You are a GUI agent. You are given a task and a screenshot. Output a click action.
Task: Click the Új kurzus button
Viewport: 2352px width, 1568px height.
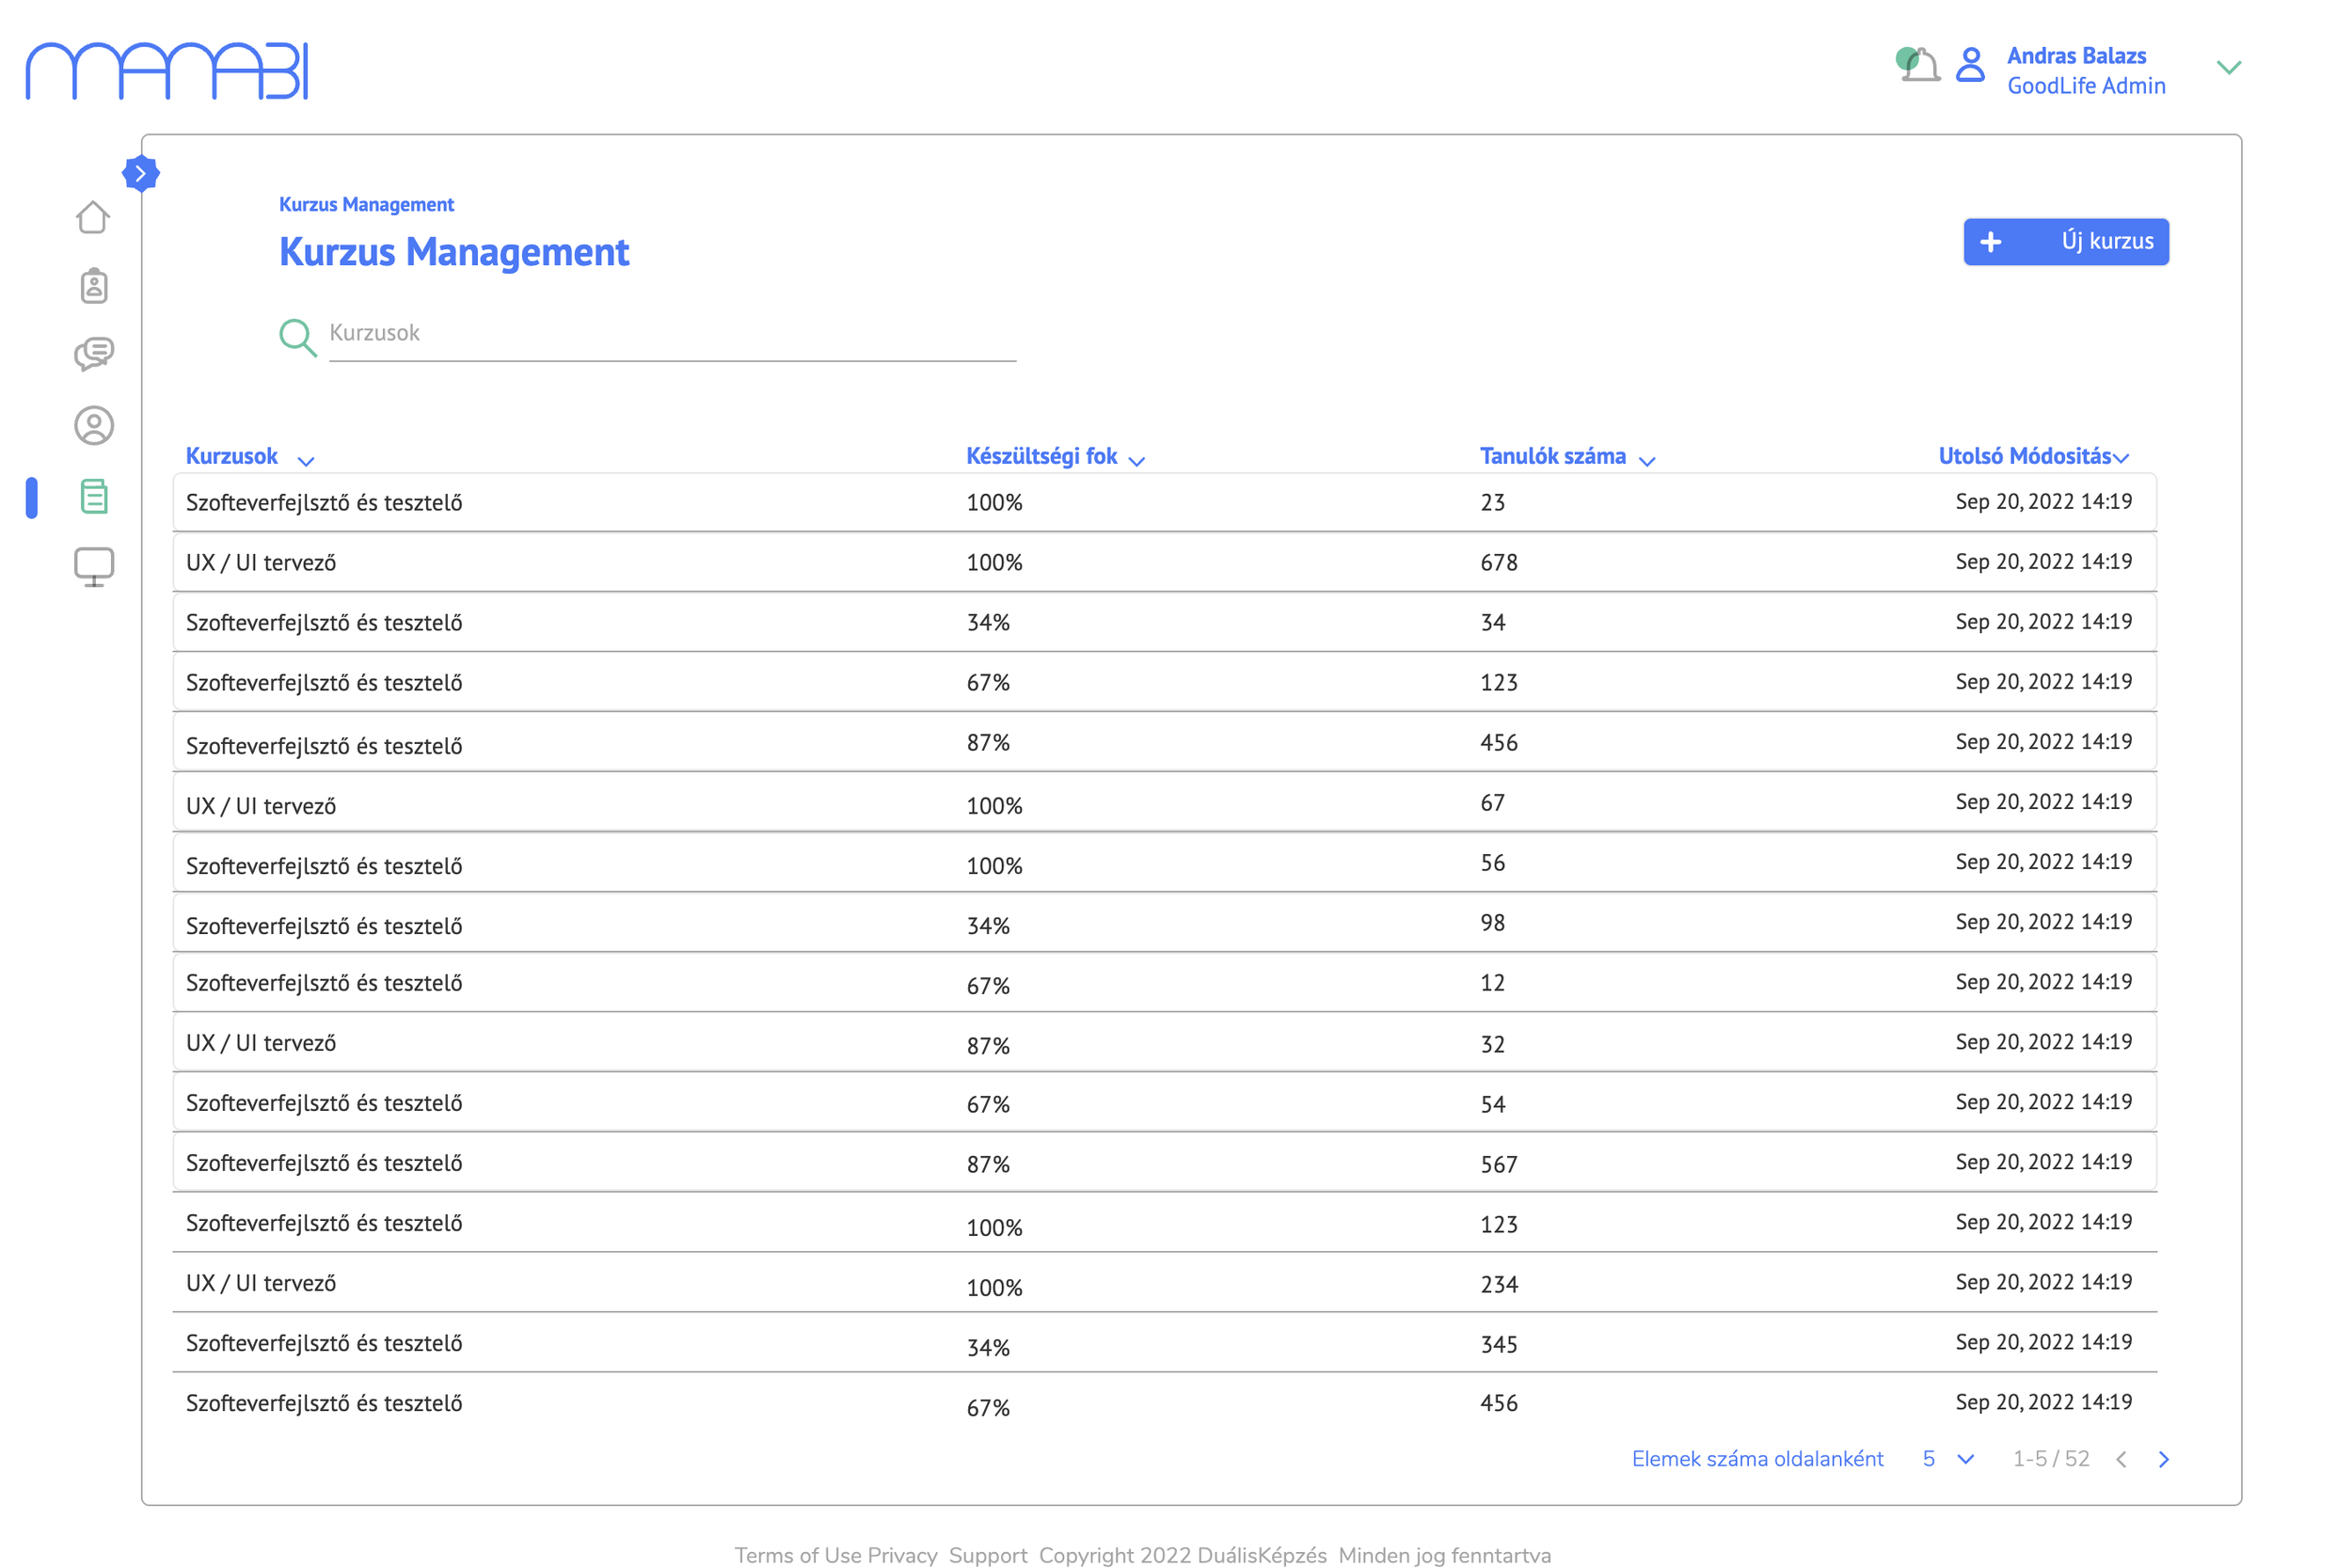pos(2066,242)
